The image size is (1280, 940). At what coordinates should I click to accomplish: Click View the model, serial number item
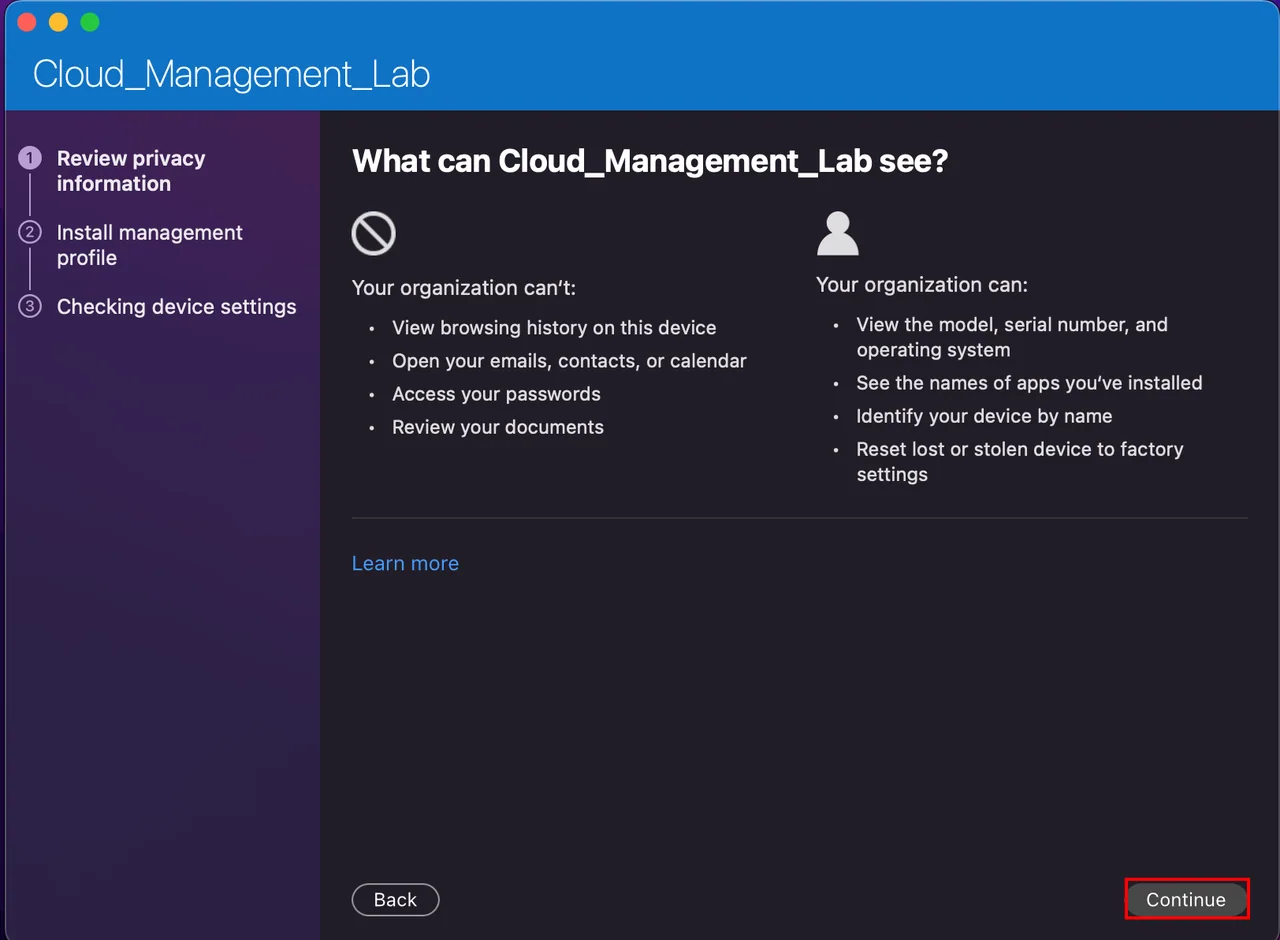[x=1012, y=337]
